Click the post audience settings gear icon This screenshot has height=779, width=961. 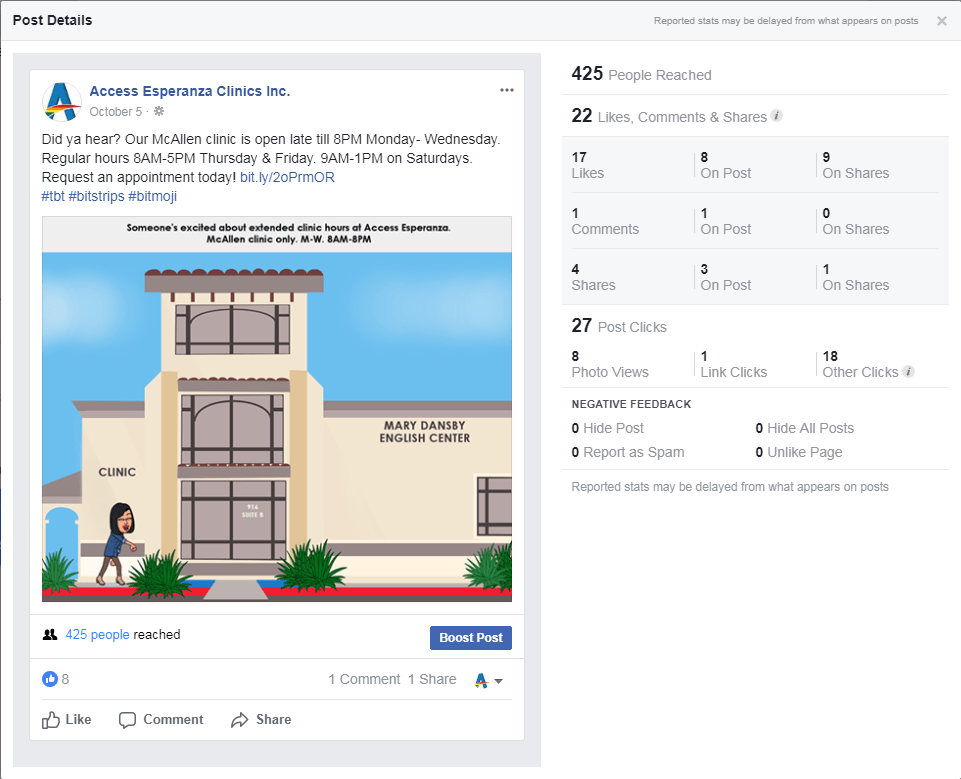tap(159, 112)
